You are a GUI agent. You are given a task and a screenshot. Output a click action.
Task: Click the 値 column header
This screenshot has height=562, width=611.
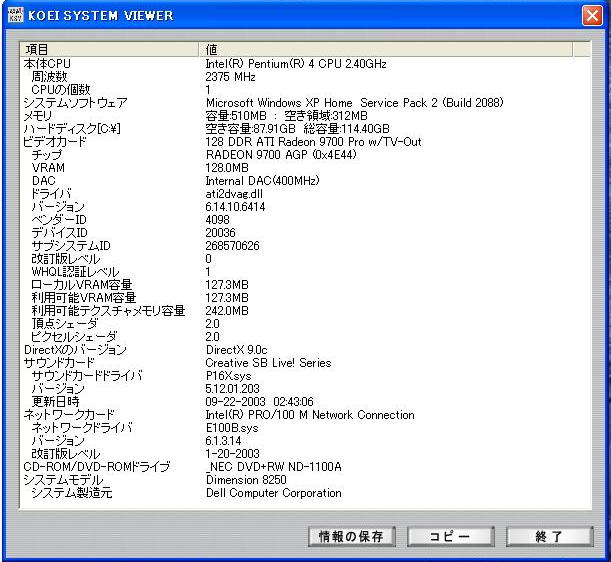pos(386,49)
